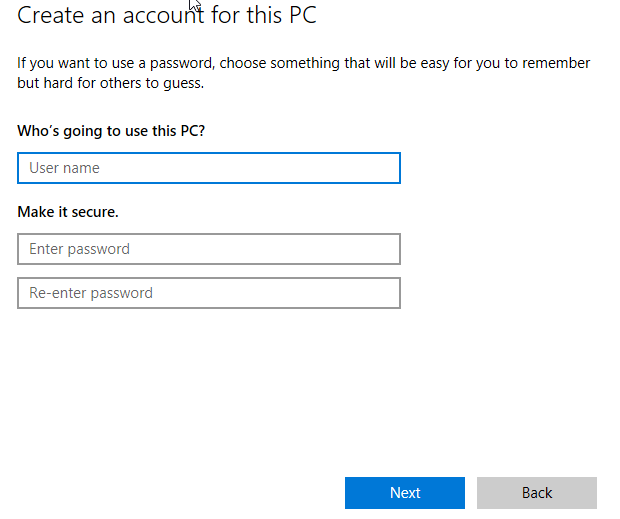Viewport: 620px width, 519px height.
Task: Click the 'Create an account for this PC' heading
Action: pos(168,16)
